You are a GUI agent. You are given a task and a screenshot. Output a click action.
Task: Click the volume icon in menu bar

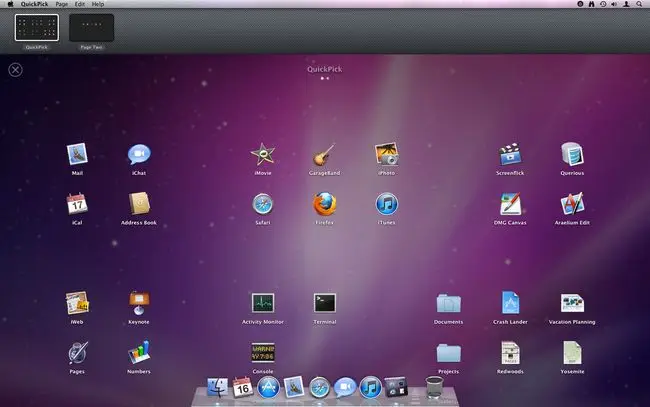coord(614,4)
